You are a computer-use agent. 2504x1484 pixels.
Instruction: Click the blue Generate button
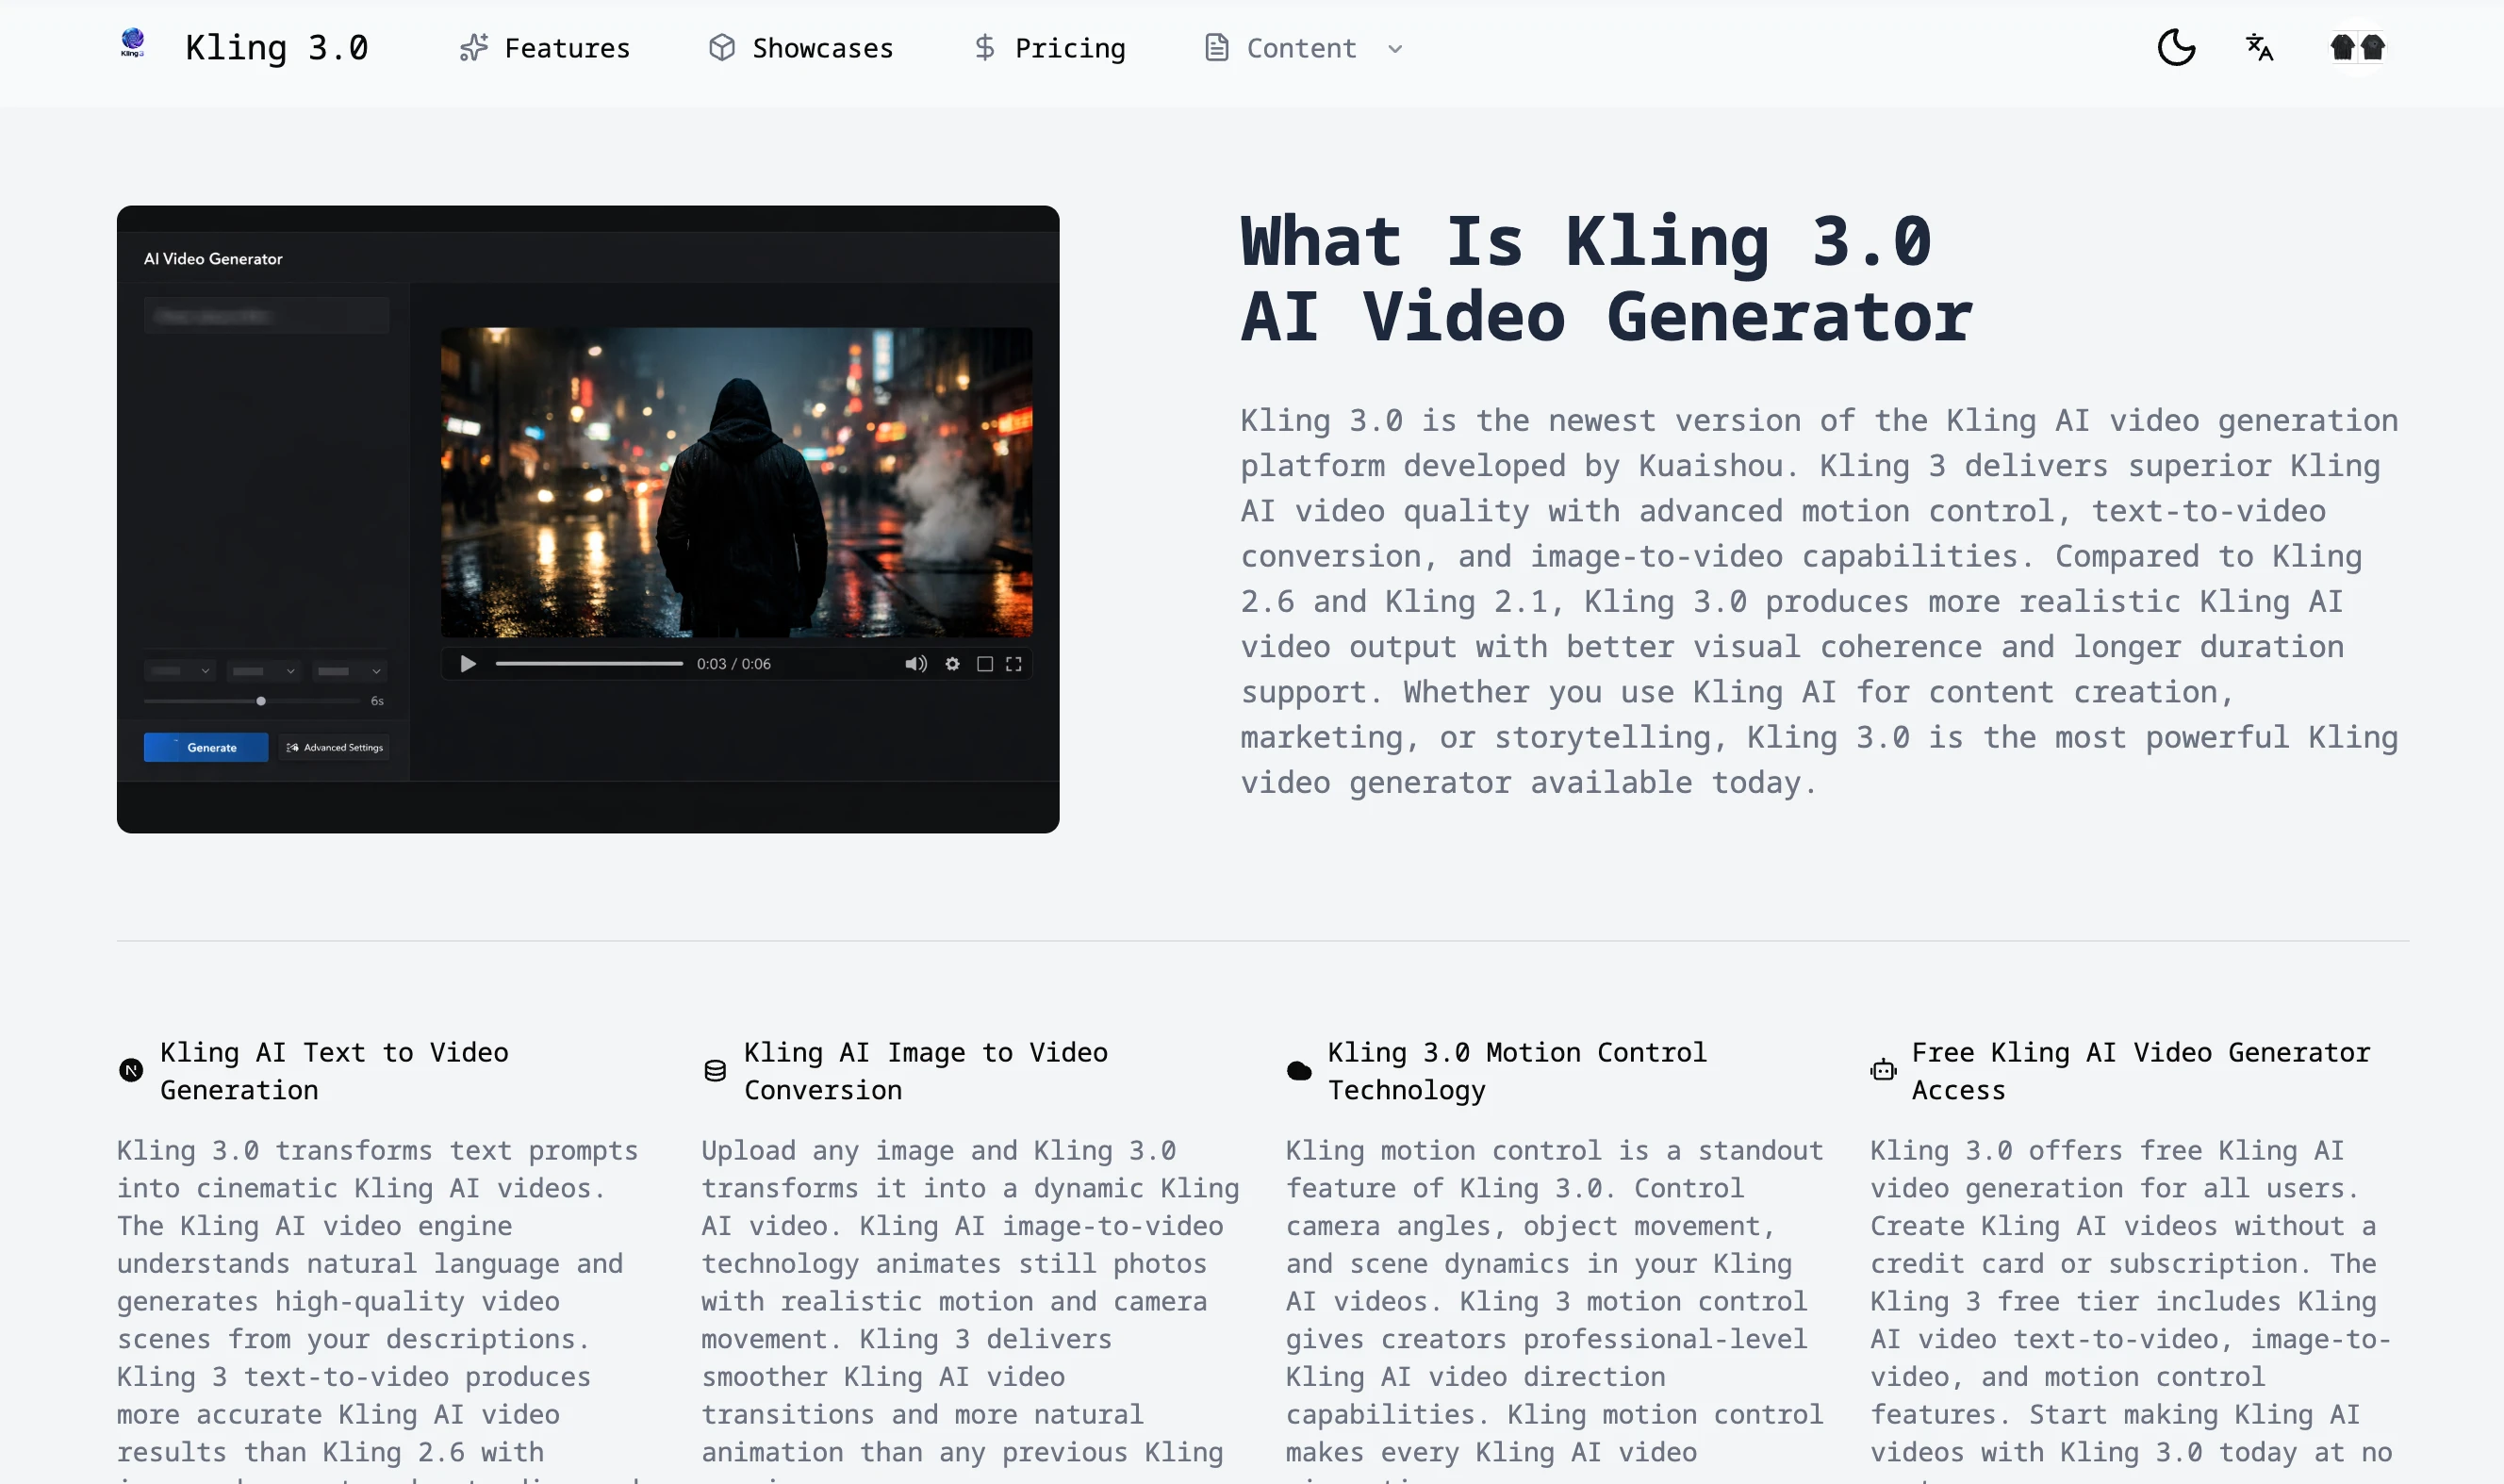[206, 747]
